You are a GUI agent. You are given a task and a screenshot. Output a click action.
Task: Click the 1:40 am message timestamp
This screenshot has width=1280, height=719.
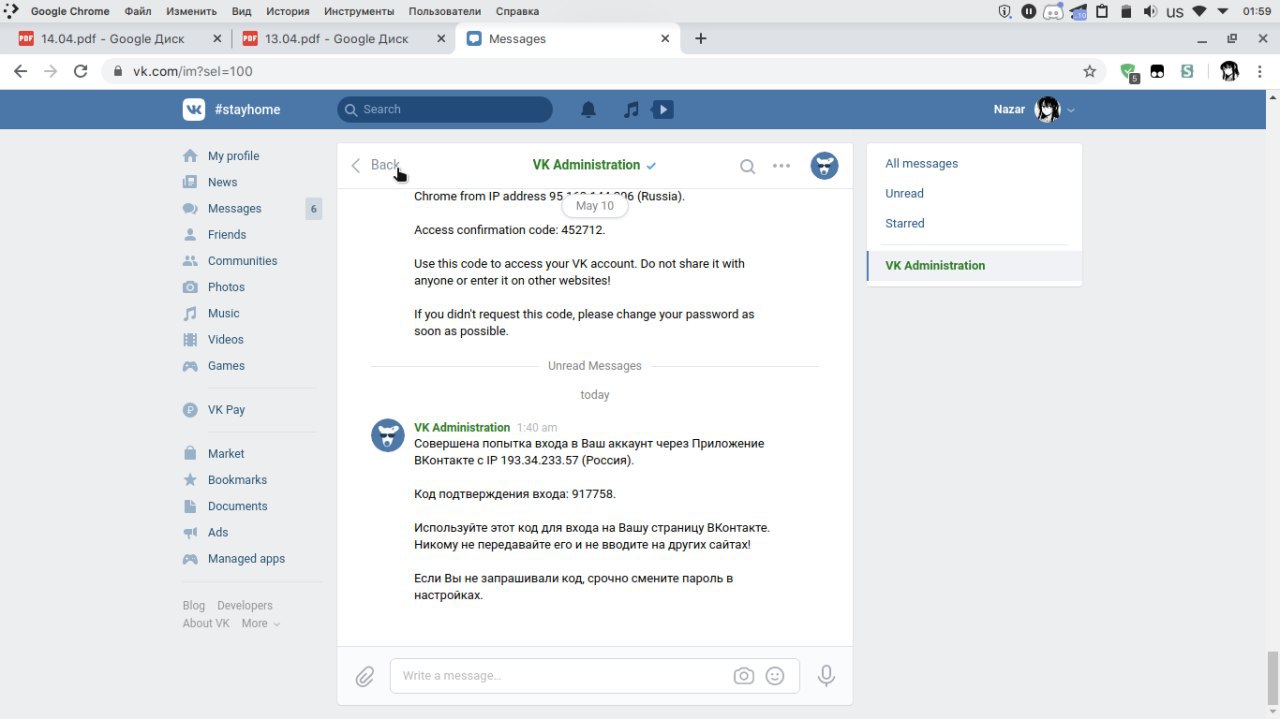pos(537,427)
